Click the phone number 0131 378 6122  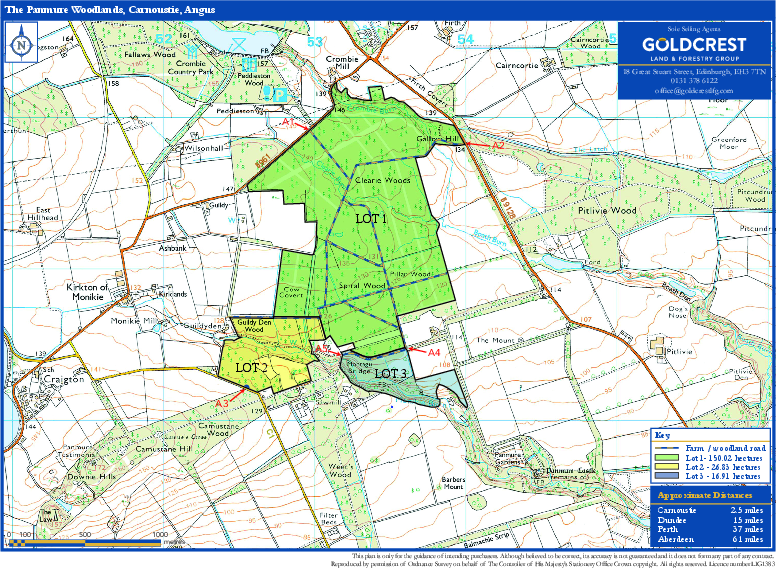pos(694,81)
